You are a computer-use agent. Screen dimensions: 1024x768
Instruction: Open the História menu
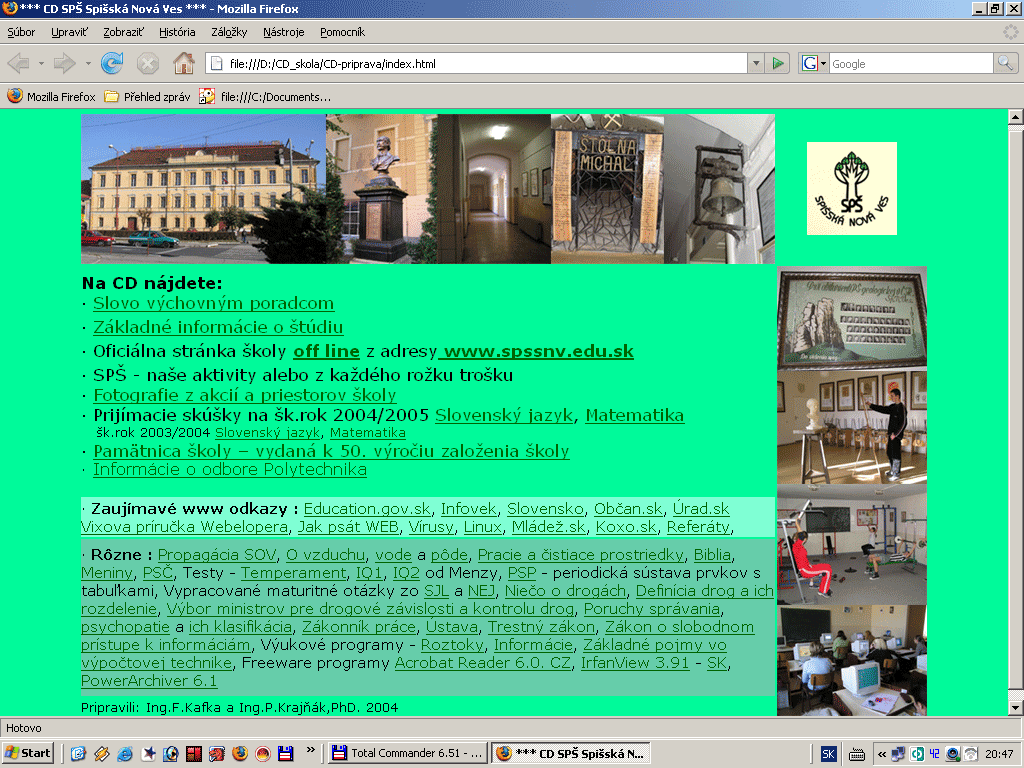pyautogui.click(x=177, y=32)
